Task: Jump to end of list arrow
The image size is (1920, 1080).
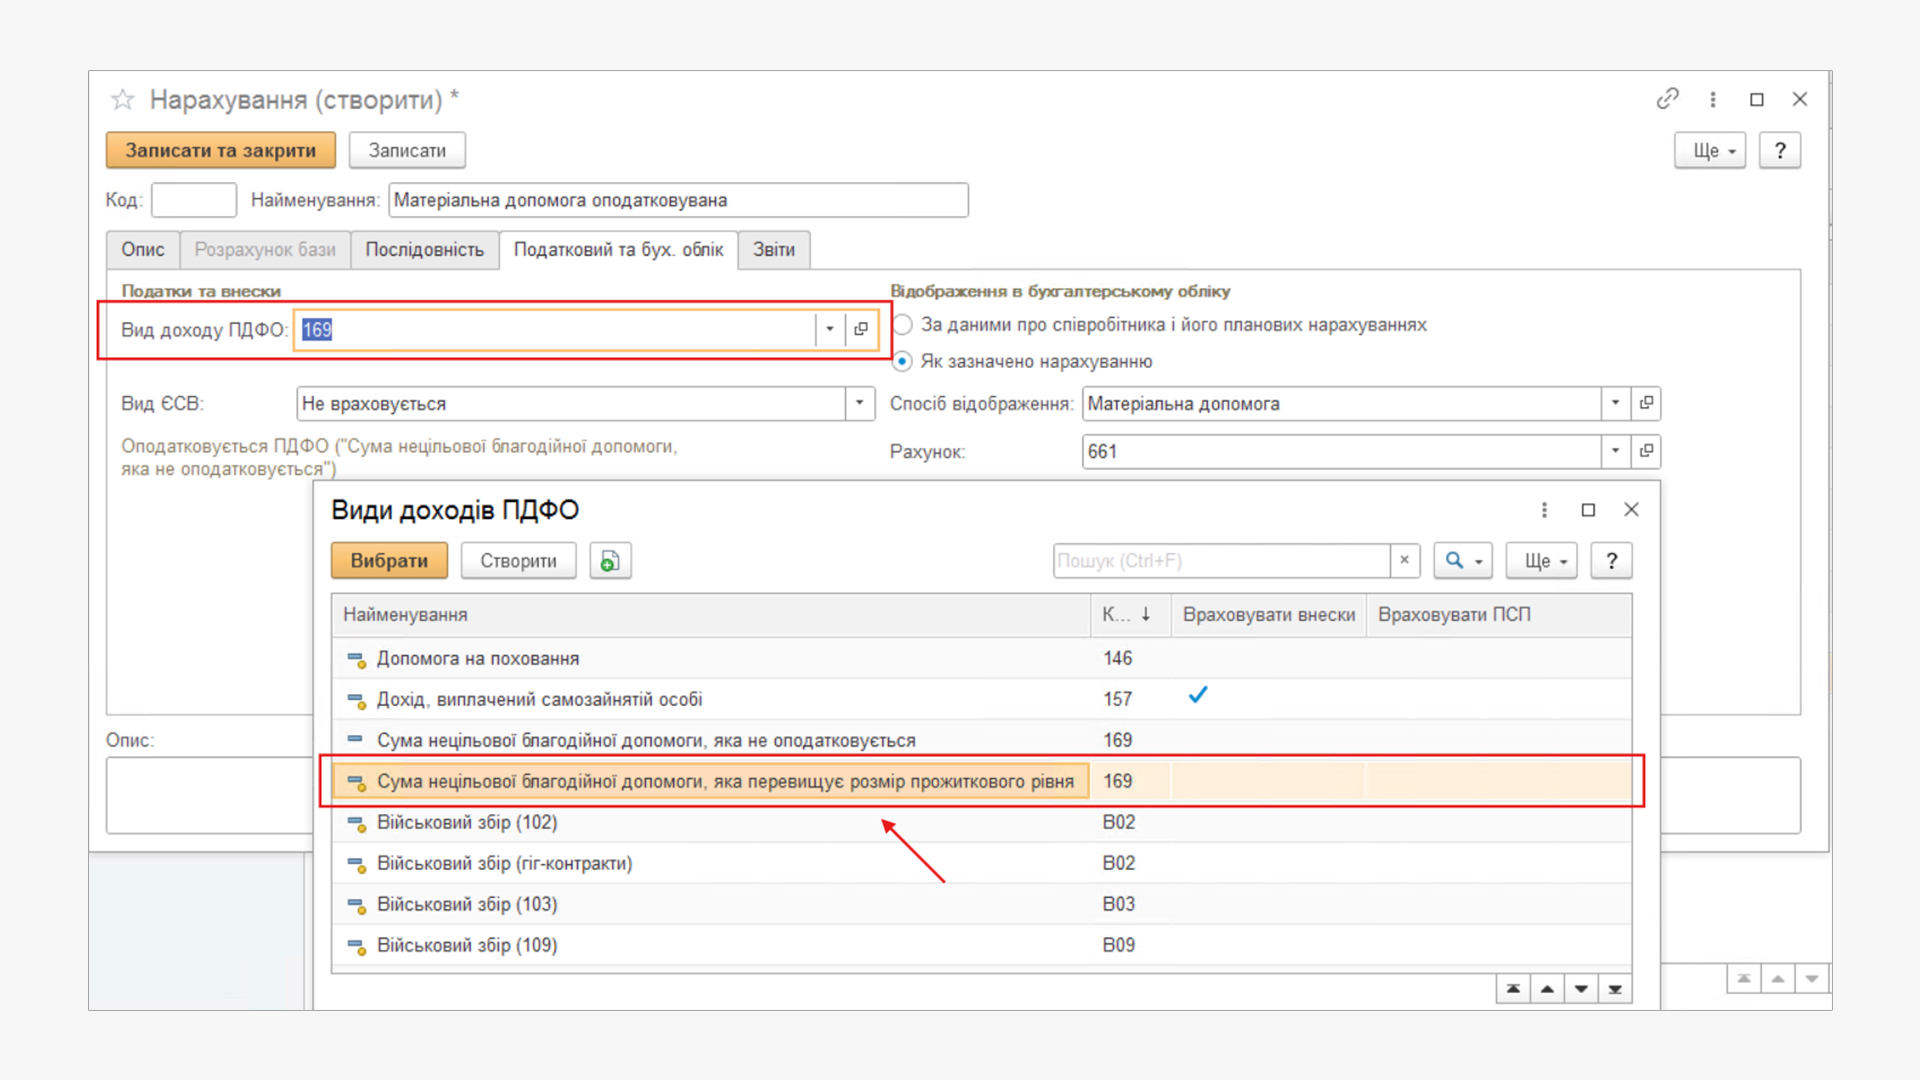Action: click(x=1615, y=989)
